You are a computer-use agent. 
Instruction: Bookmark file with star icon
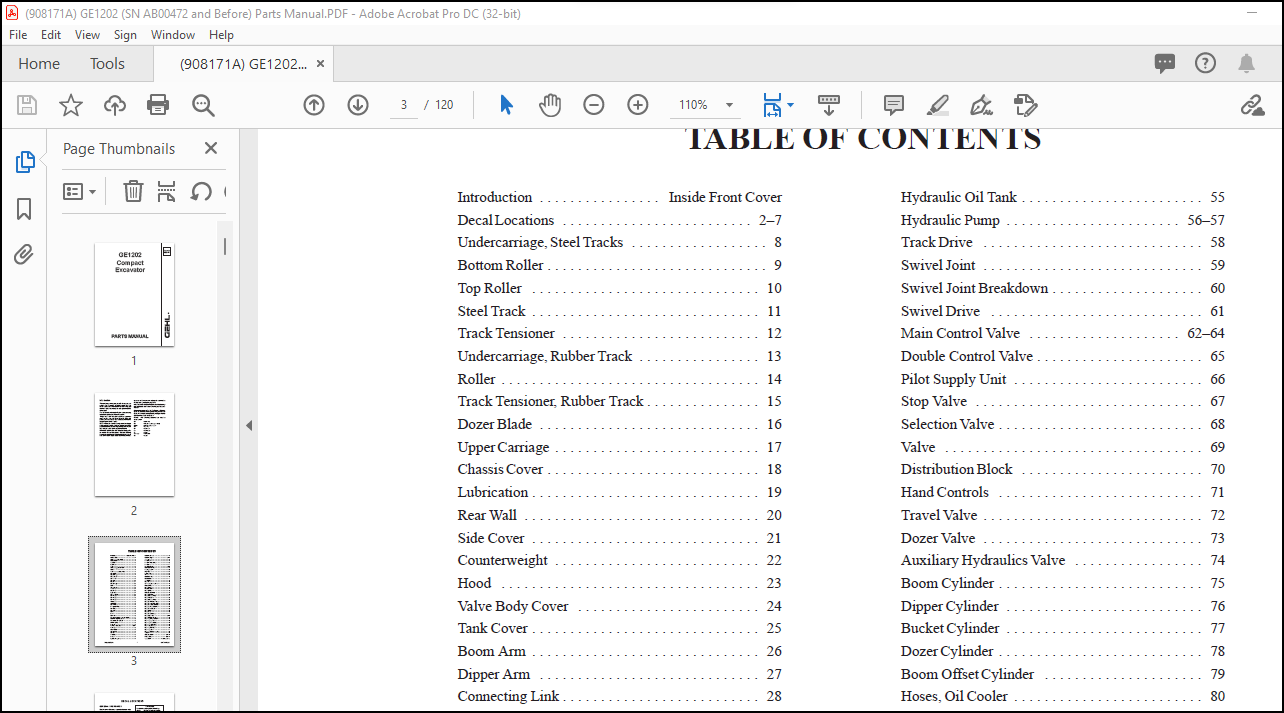pos(71,105)
